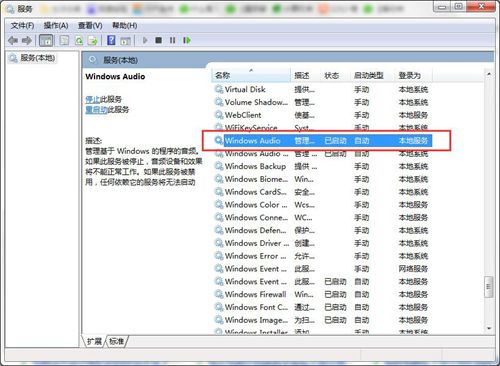
Task: Open the Help question-mark toolbar icon
Action: coord(111,41)
